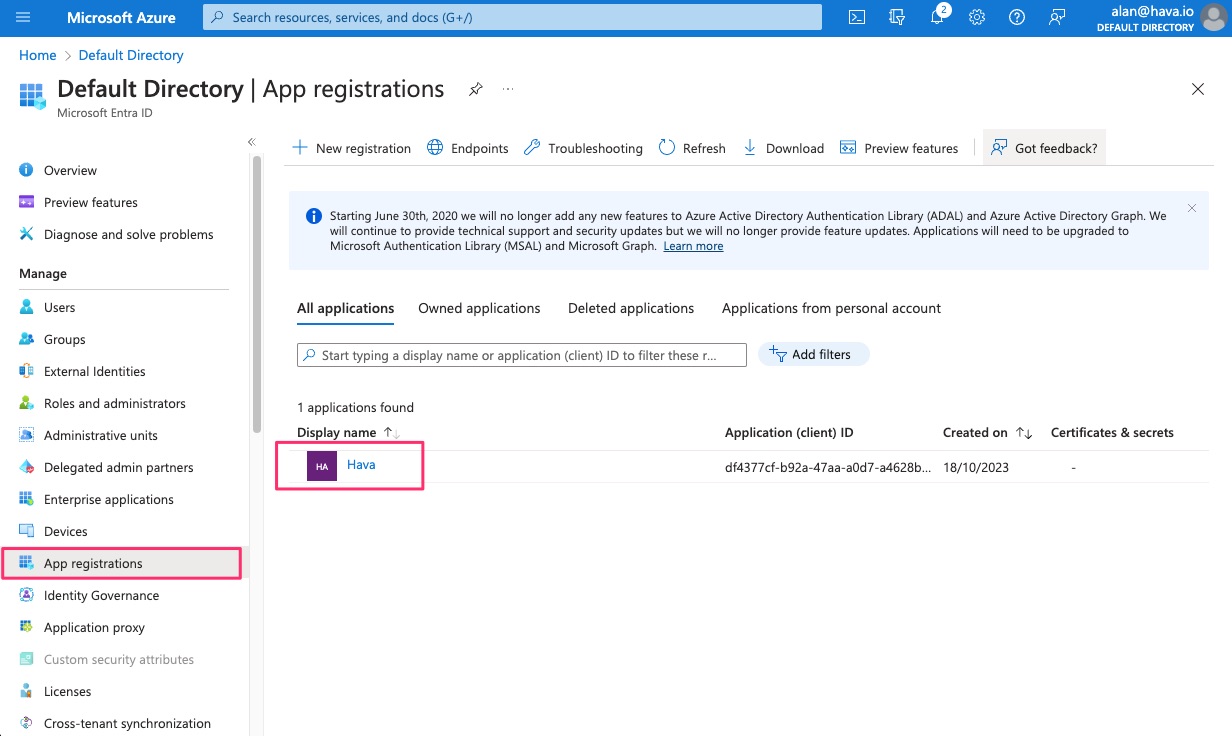Open the Hava application link
Viewport: 1232px width, 736px height.
pyautogui.click(x=361, y=465)
